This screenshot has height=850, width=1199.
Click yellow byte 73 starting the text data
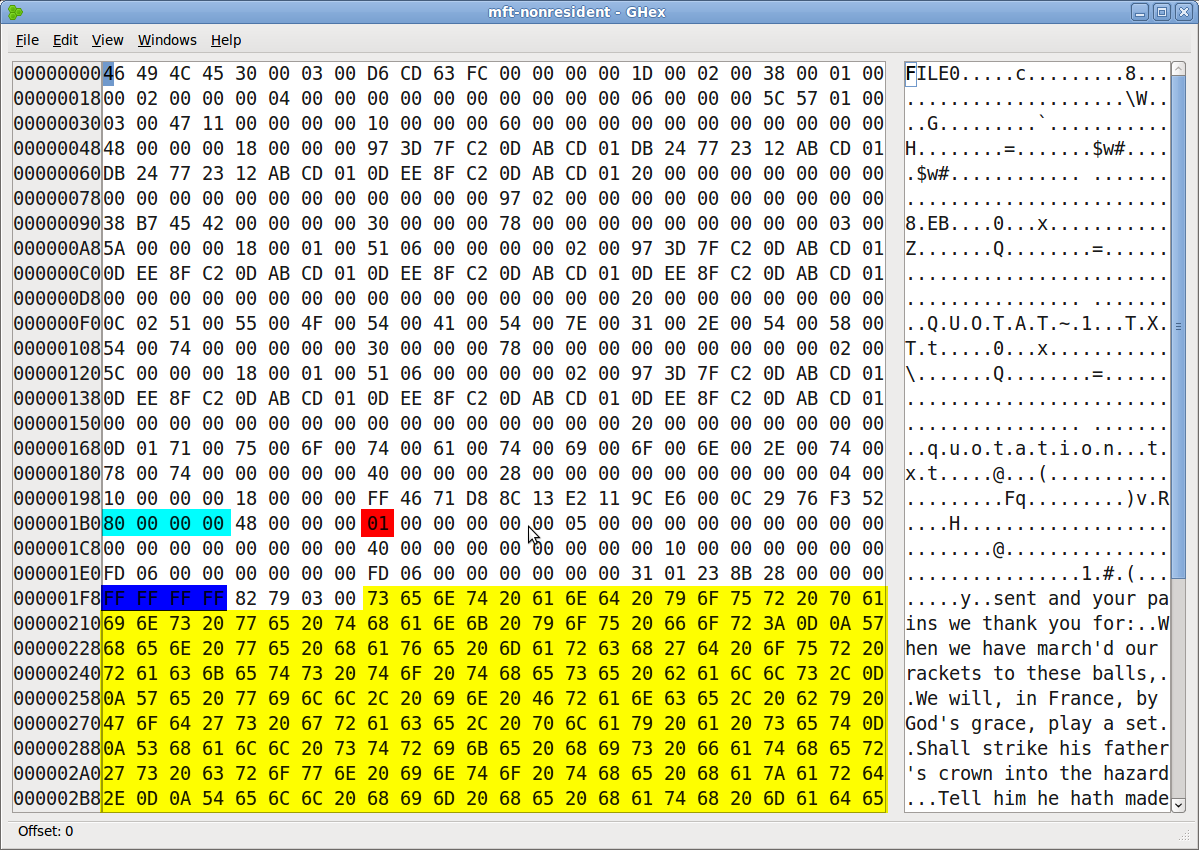(378, 599)
